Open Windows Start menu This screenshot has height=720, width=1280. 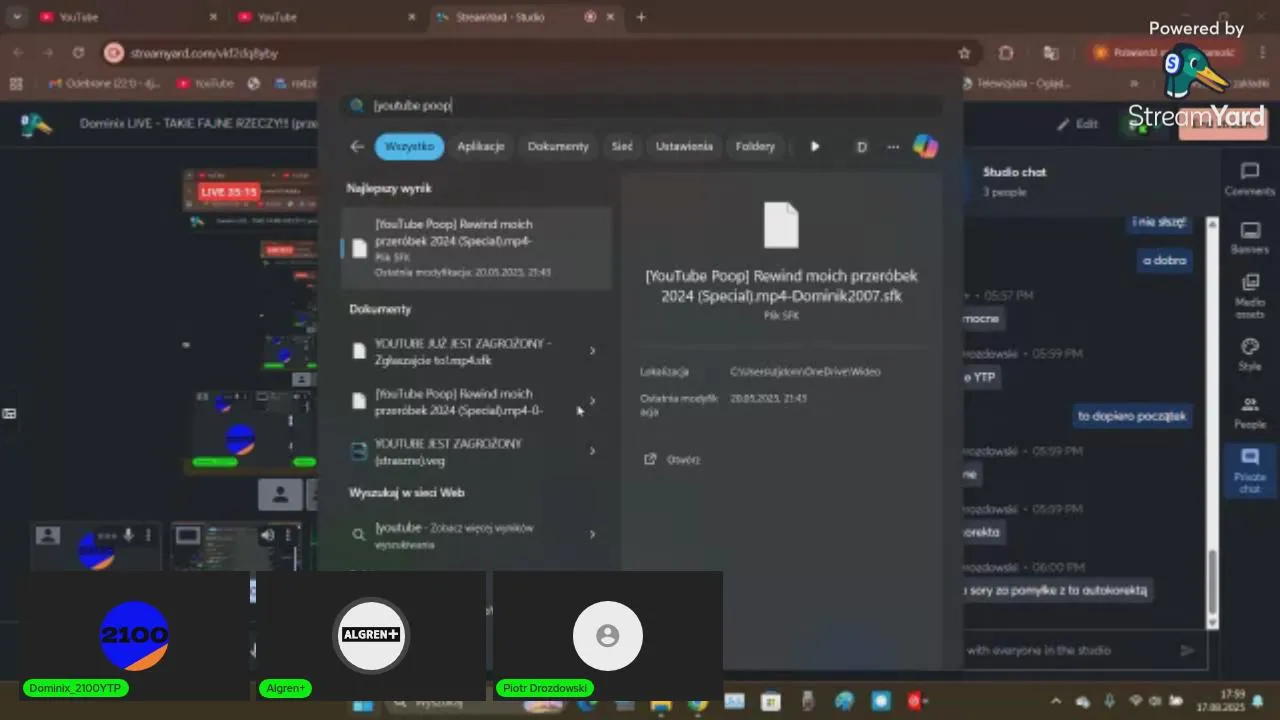363,704
